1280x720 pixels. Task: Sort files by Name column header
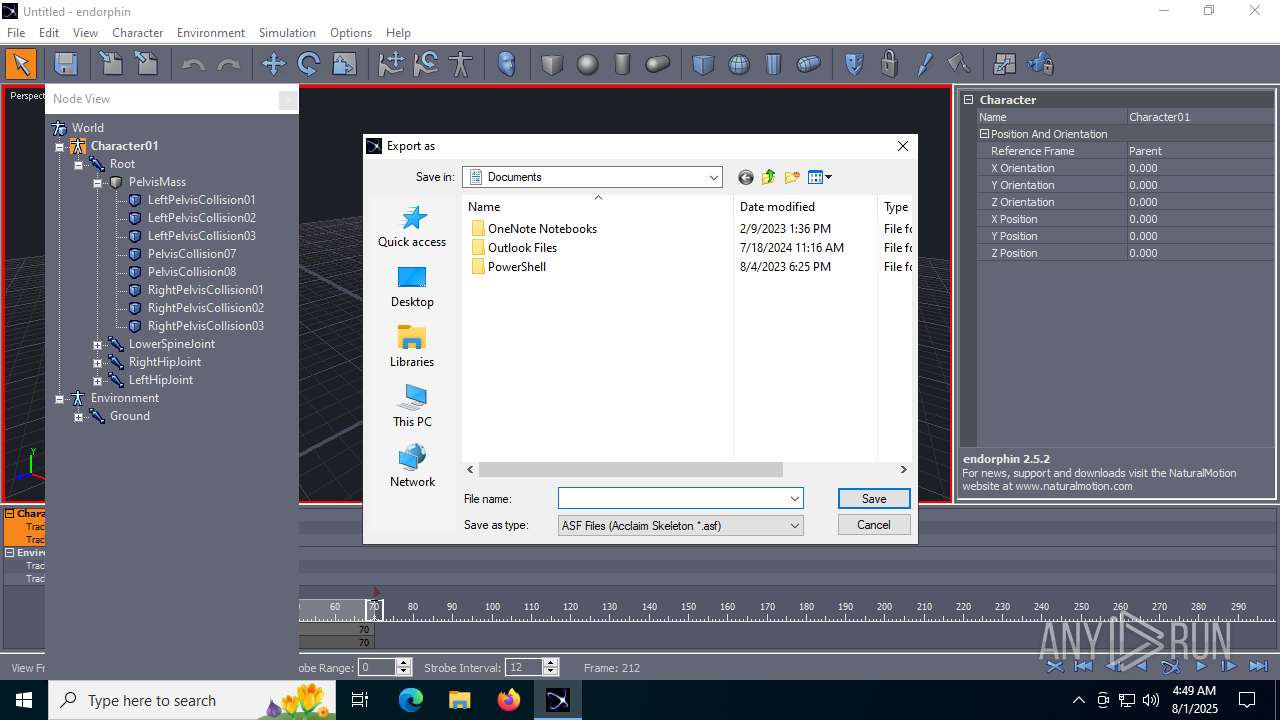598,207
